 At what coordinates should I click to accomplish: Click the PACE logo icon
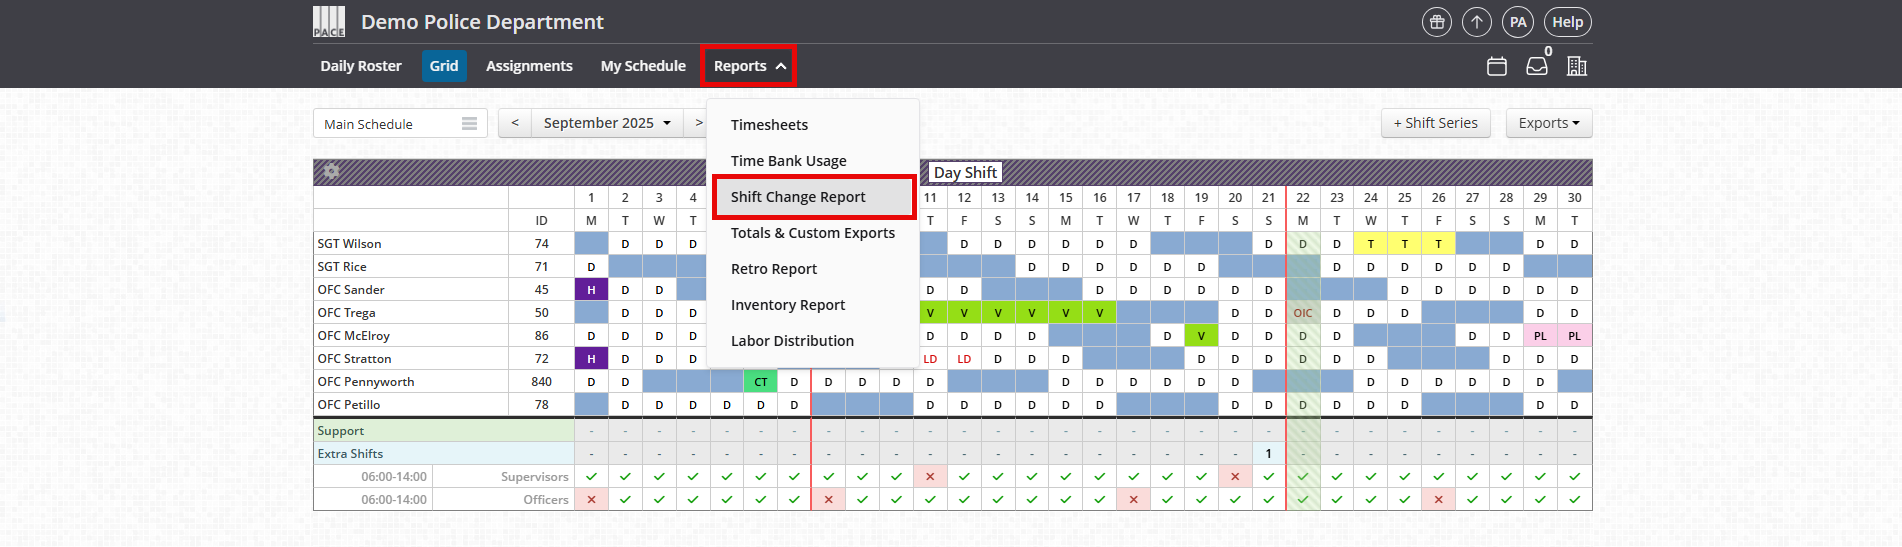tap(329, 22)
